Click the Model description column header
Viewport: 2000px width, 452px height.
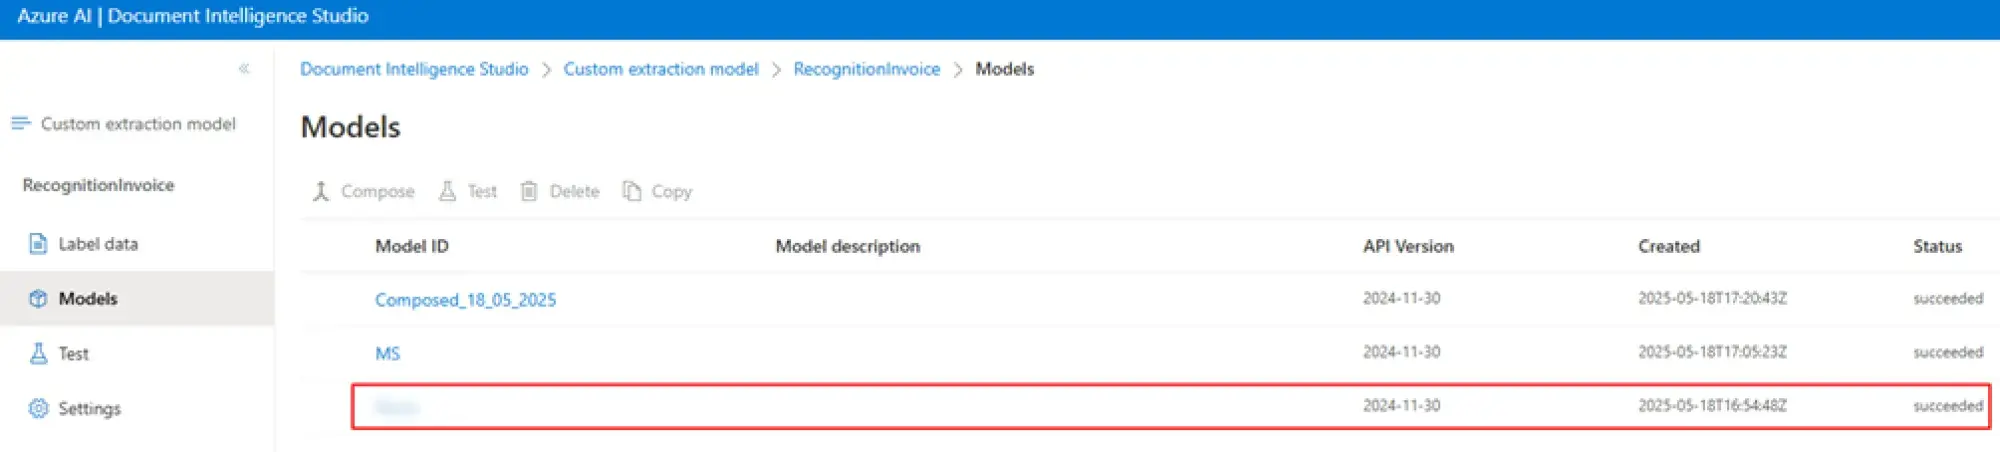tap(848, 246)
